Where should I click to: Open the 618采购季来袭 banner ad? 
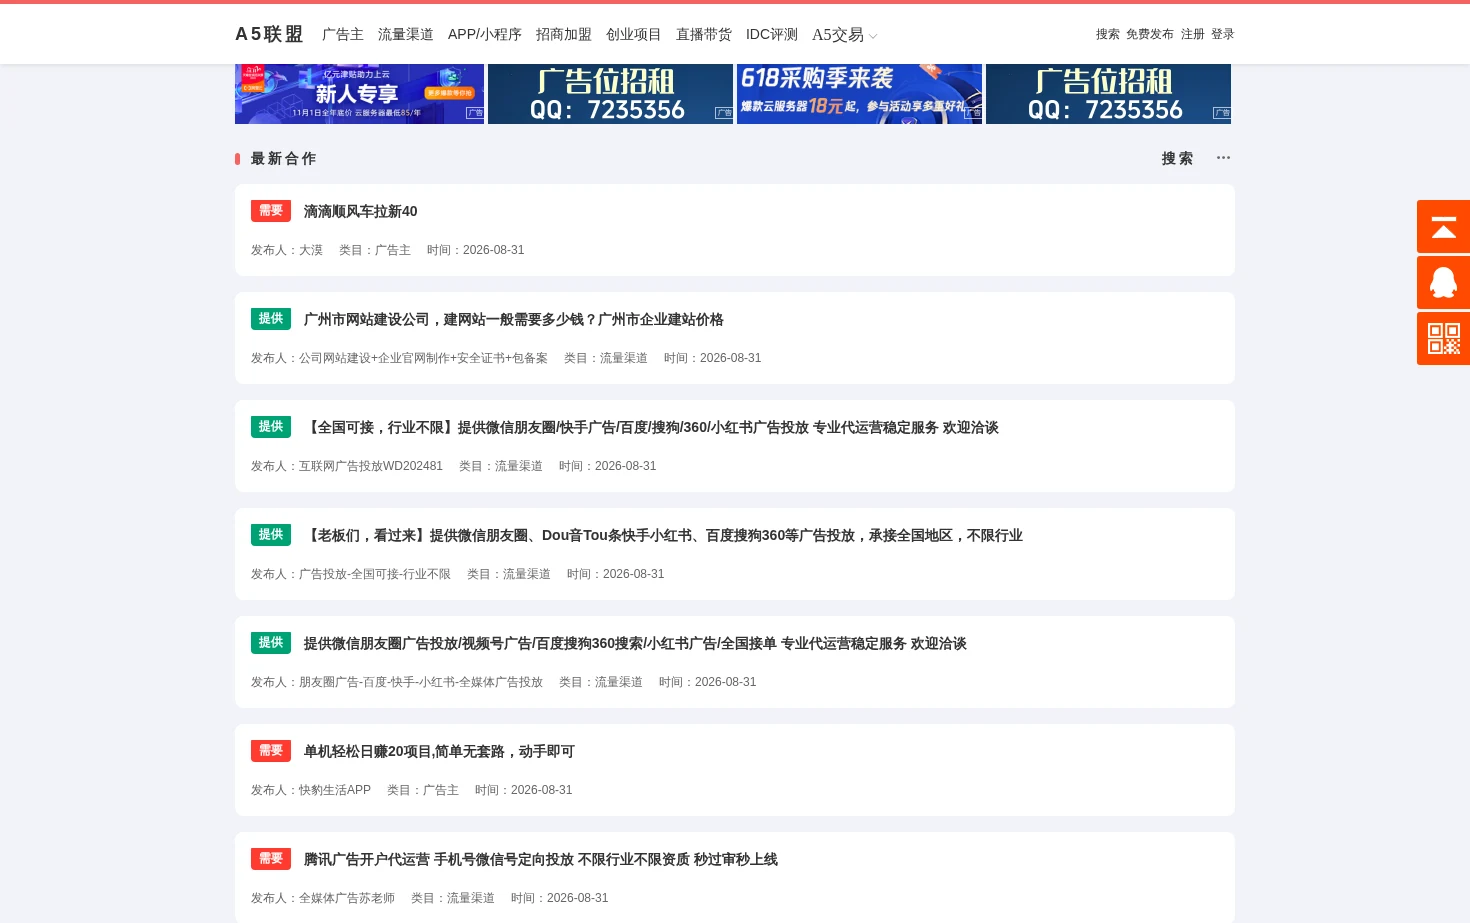[x=859, y=94]
